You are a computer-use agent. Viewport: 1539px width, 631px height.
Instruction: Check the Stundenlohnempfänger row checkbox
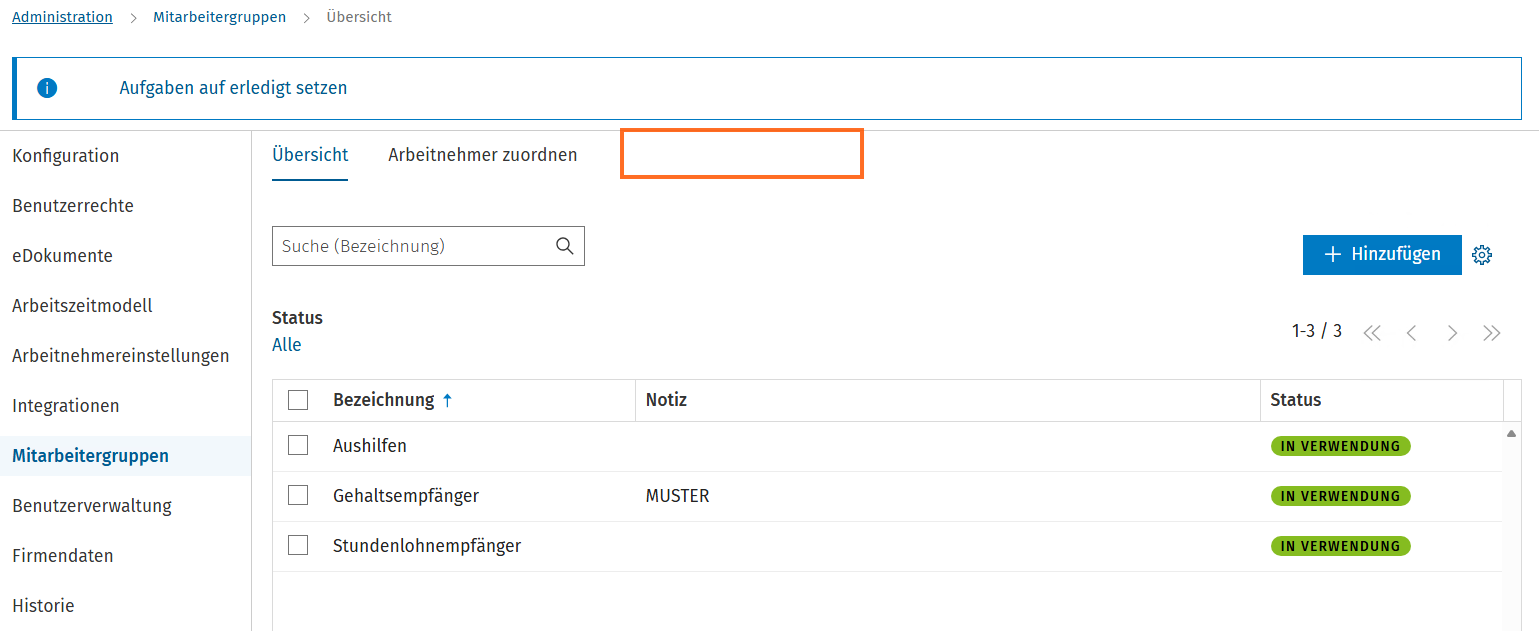(298, 546)
